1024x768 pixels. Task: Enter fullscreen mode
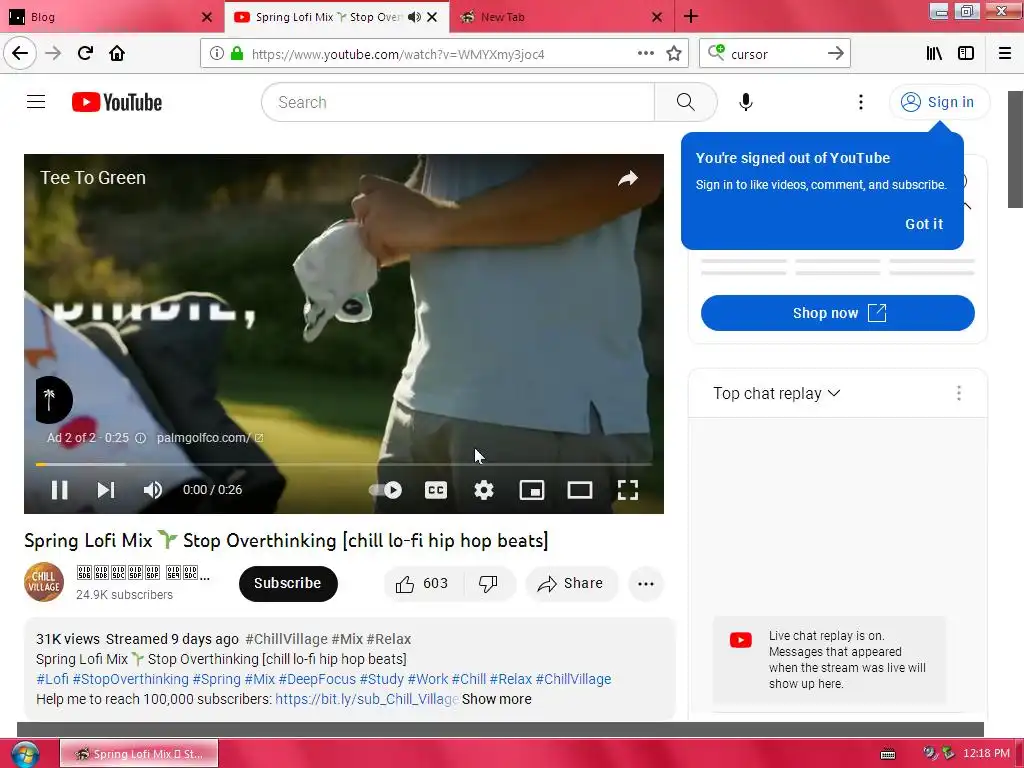(x=628, y=490)
